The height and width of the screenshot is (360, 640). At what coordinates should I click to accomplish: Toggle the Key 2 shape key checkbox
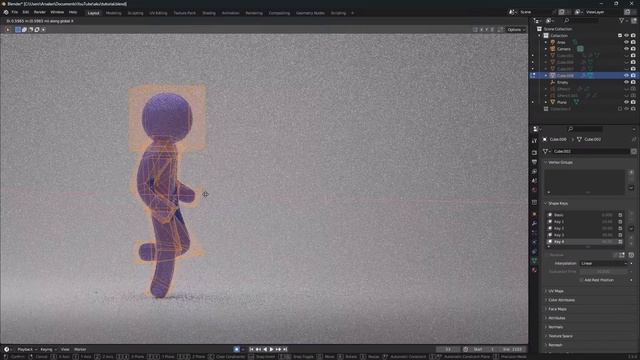[620, 228]
